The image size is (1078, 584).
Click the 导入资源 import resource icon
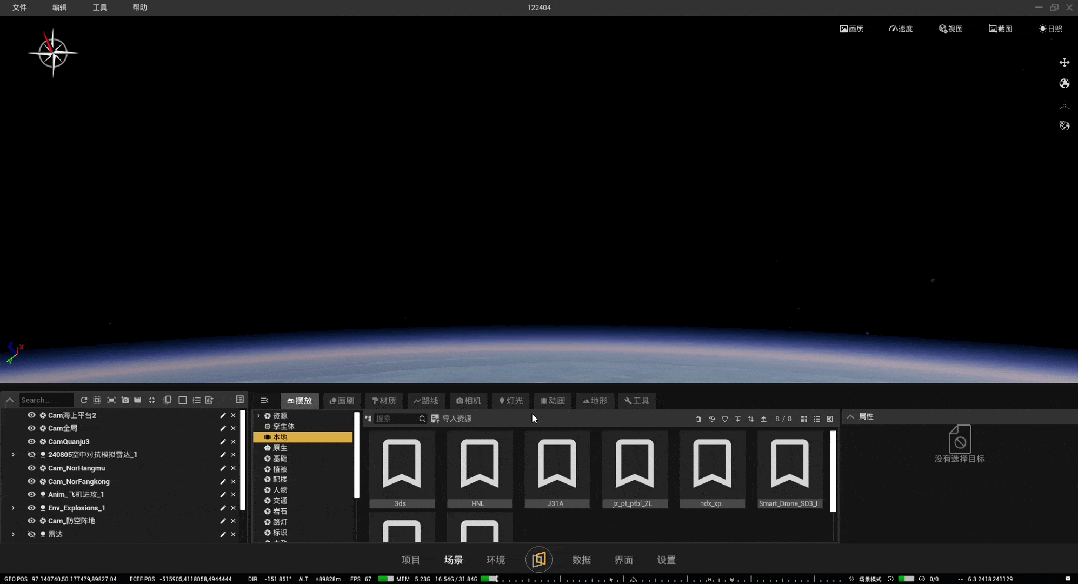436,419
